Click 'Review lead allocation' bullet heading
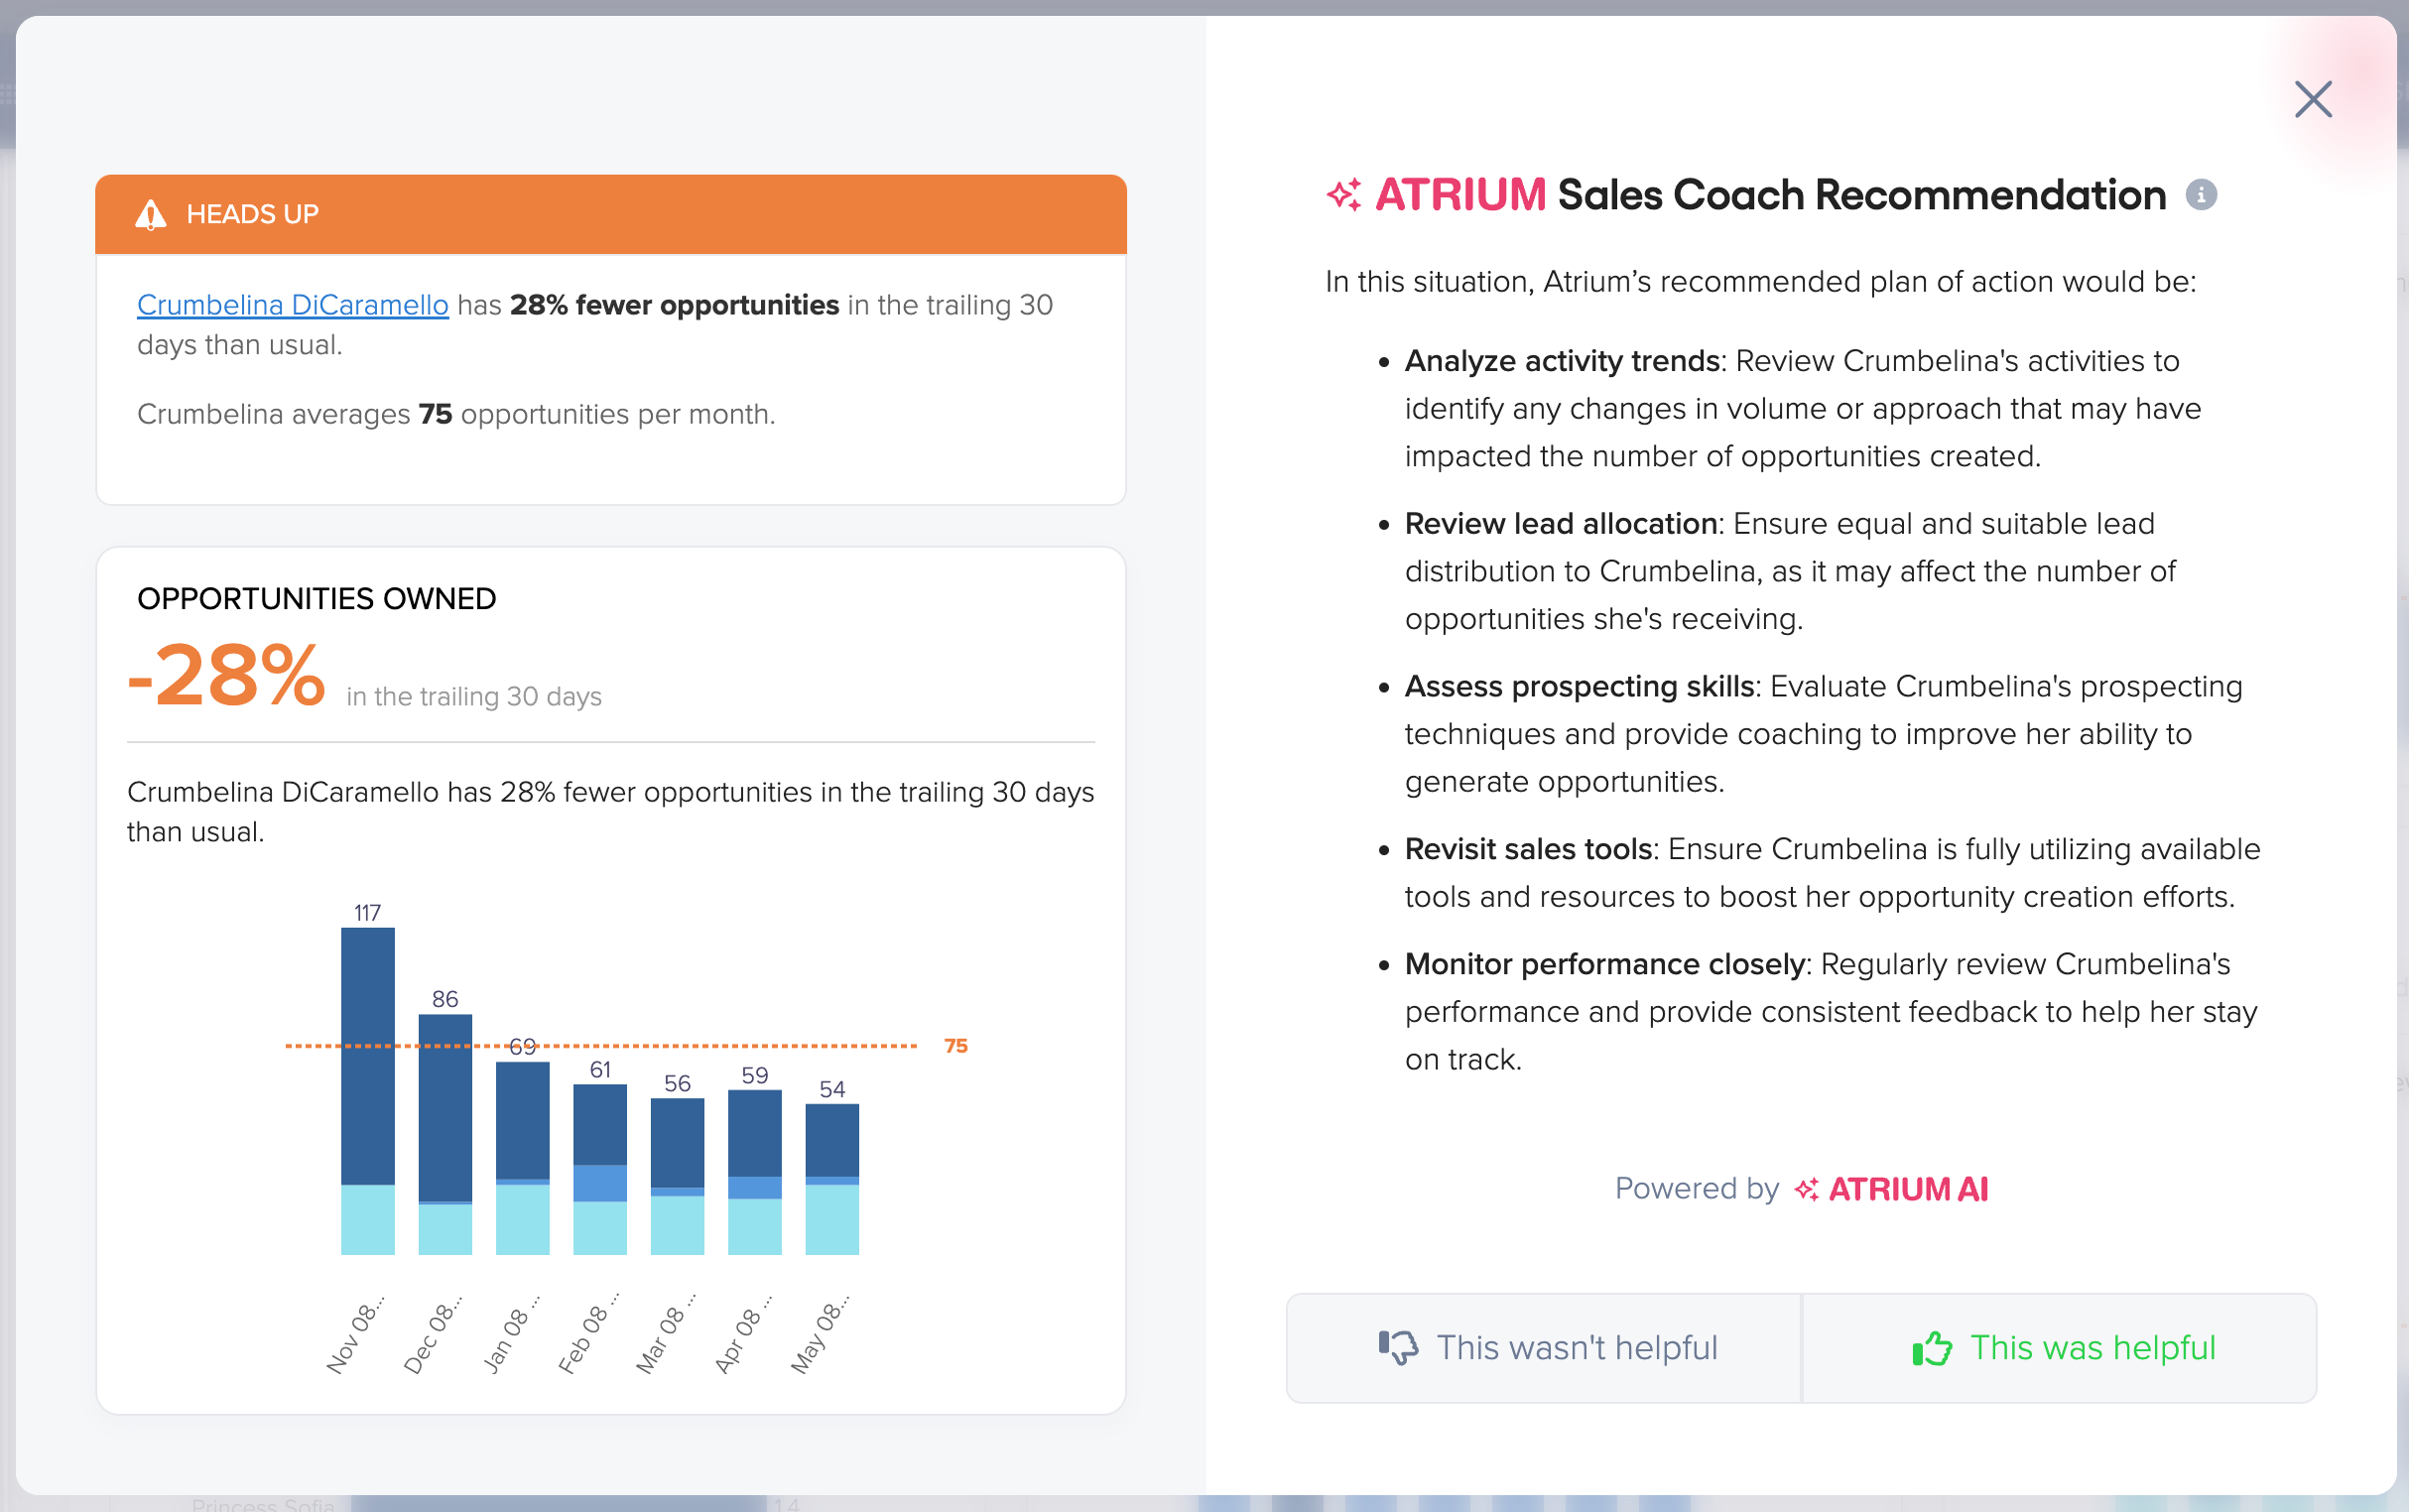Viewport: 2409px width, 1512px height. coord(1561,524)
